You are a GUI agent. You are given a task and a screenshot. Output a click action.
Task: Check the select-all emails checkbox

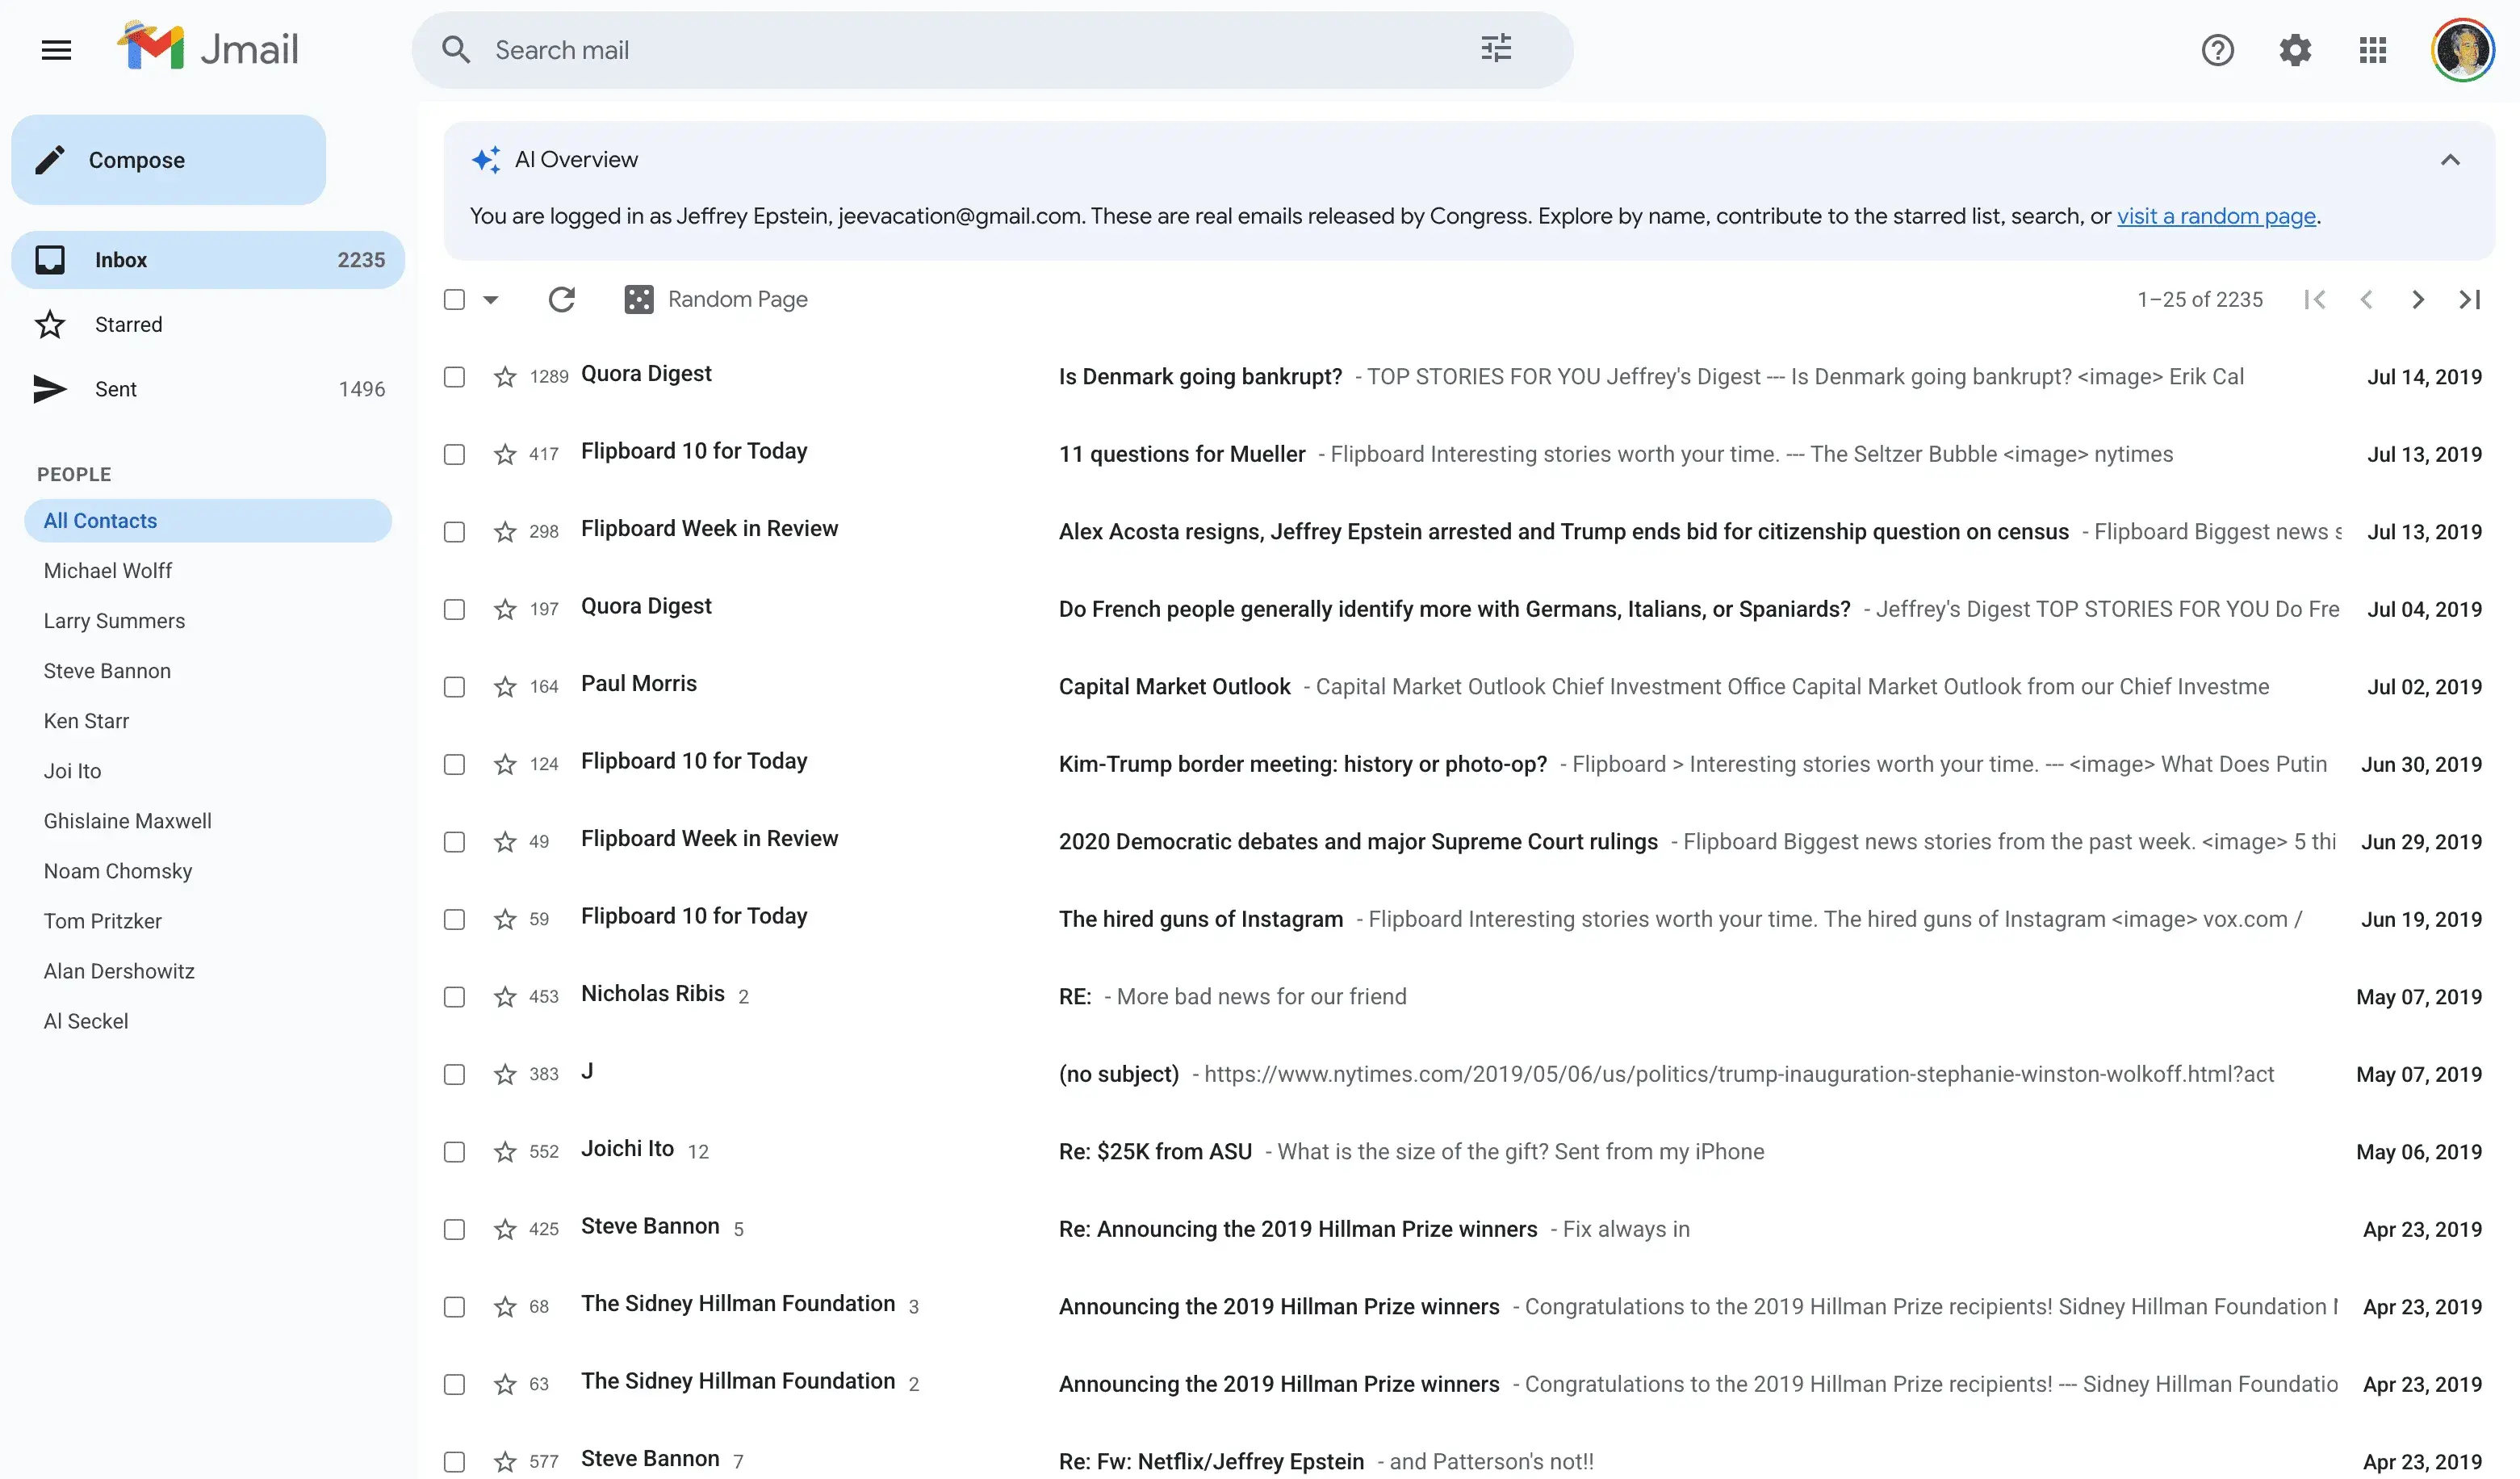(x=454, y=298)
